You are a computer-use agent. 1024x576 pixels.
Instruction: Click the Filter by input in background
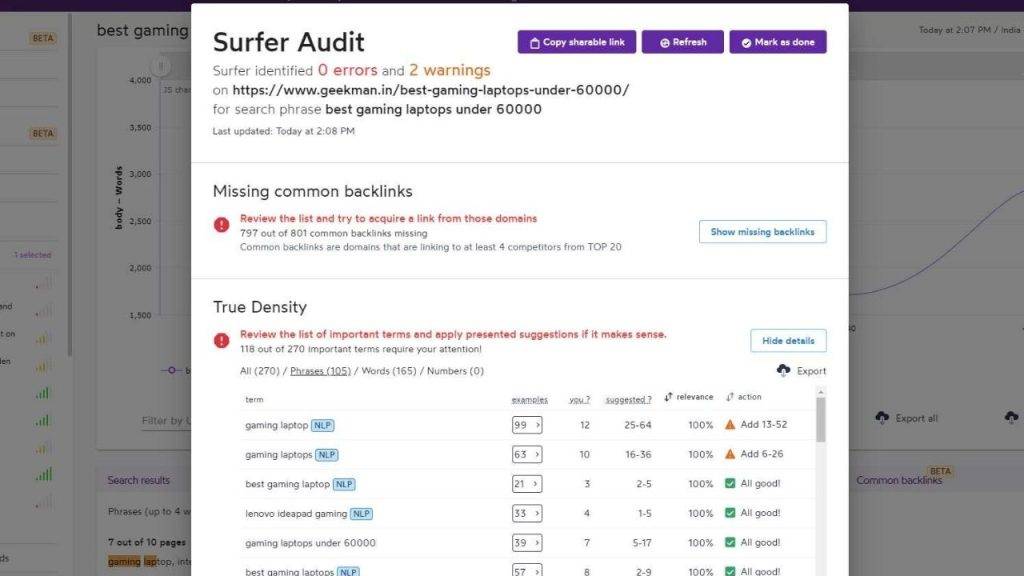pos(166,421)
